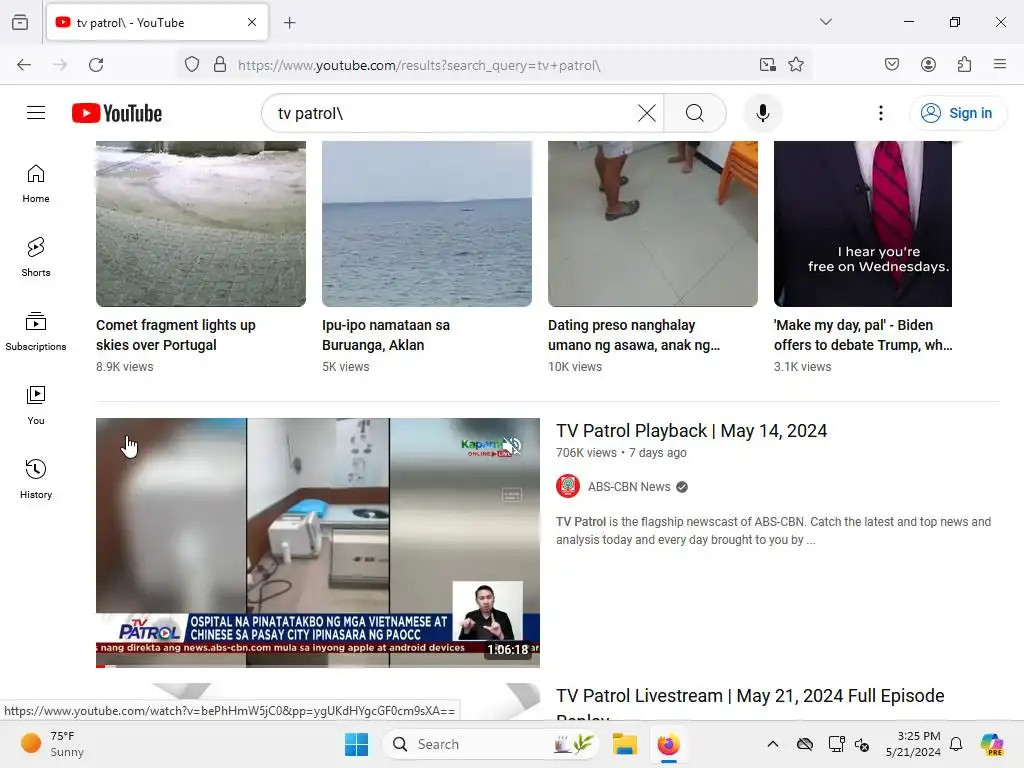Open Firefox tracking protection shield icon
The height and width of the screenshot is (768, 1024).
click(191, 65)
